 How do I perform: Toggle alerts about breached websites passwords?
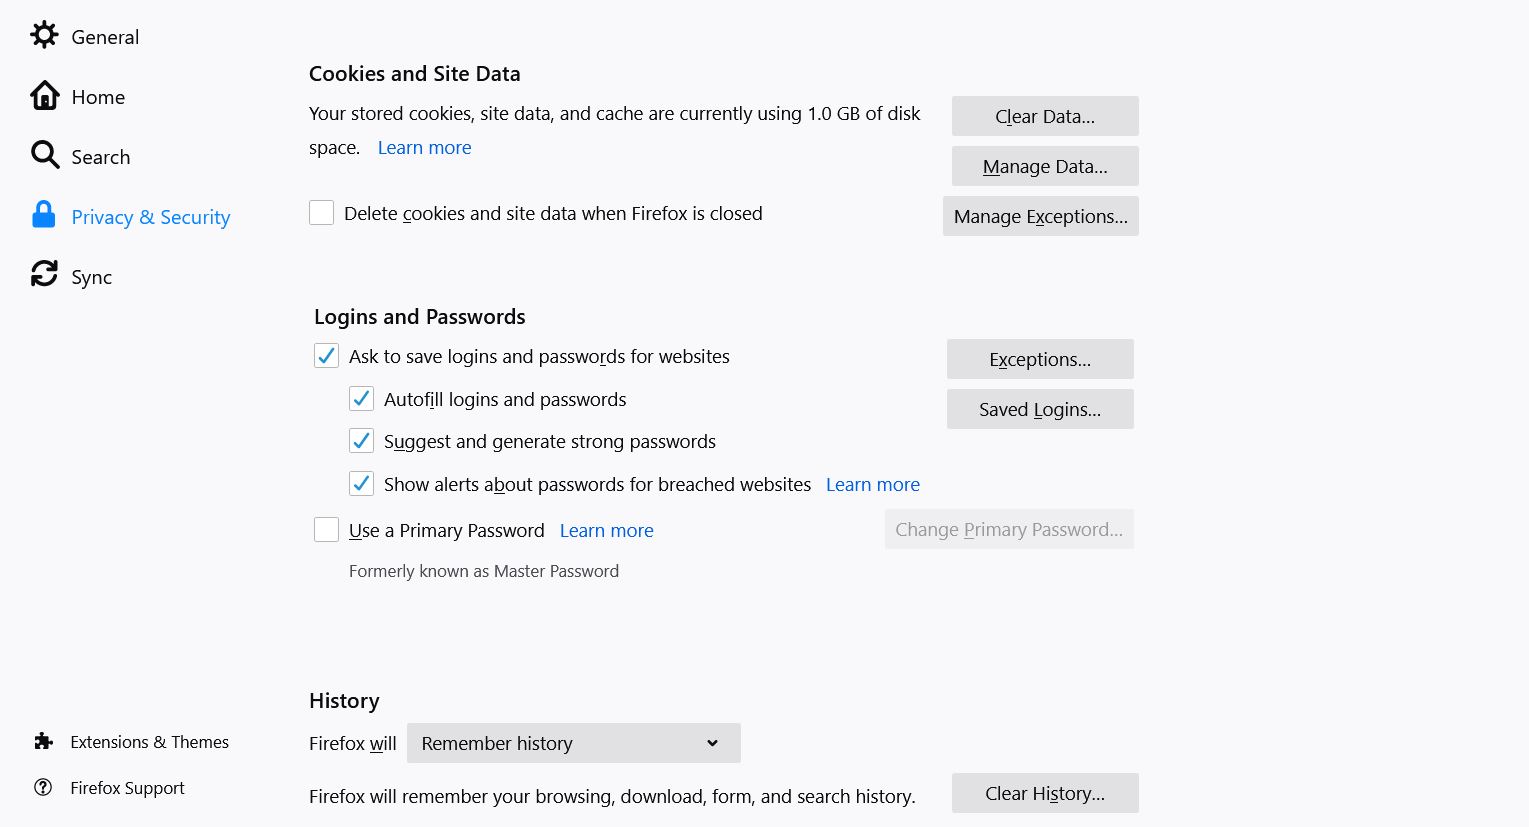pyautogui.click(x=361, y=484)
